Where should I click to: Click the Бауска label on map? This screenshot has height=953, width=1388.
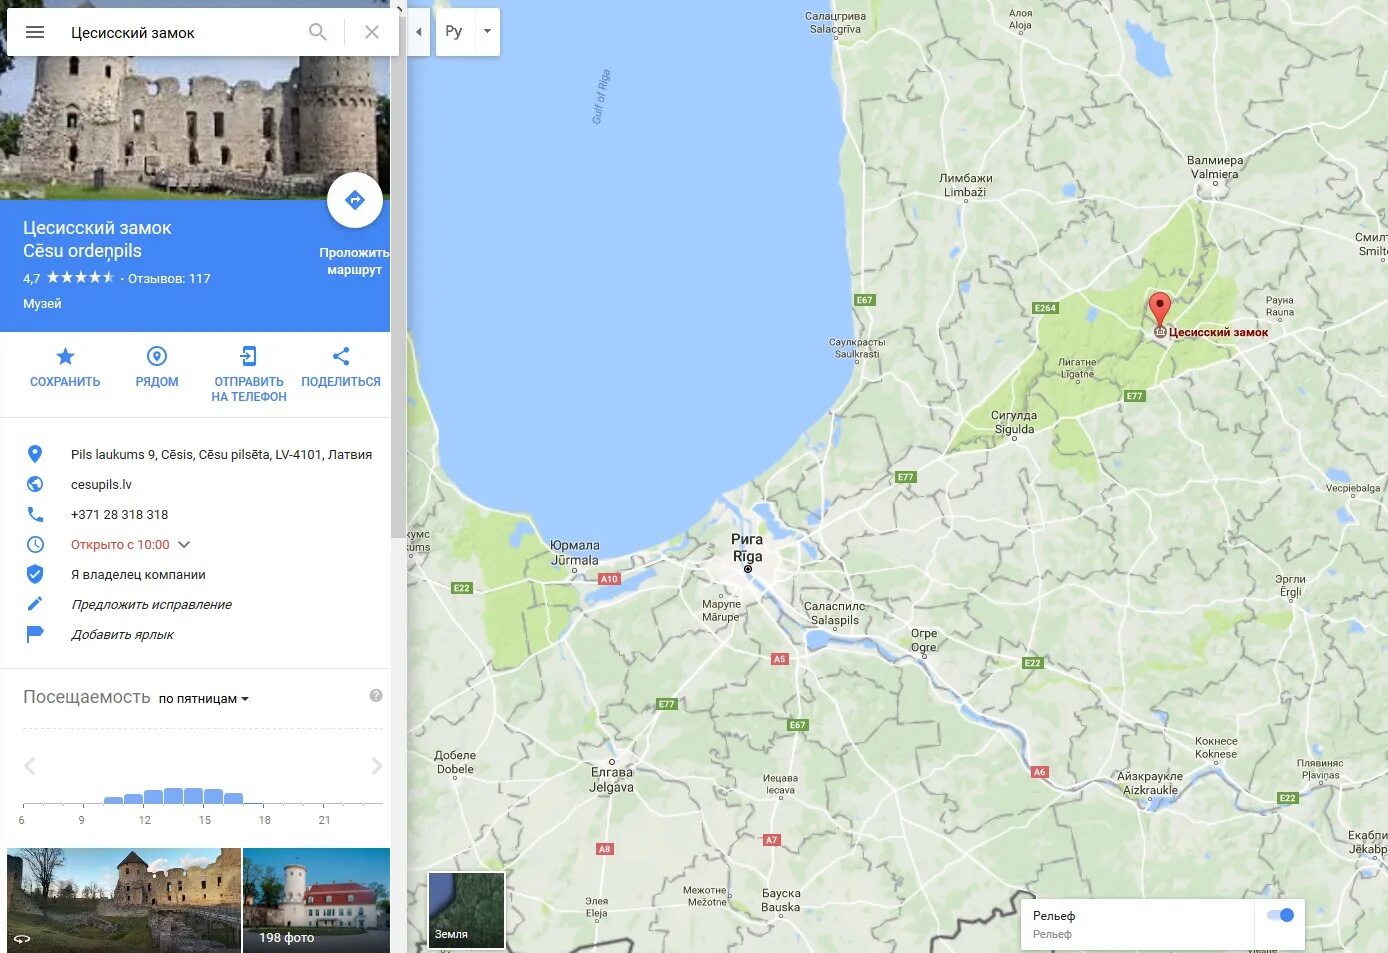pyautogui.click(x=781, y=900)
